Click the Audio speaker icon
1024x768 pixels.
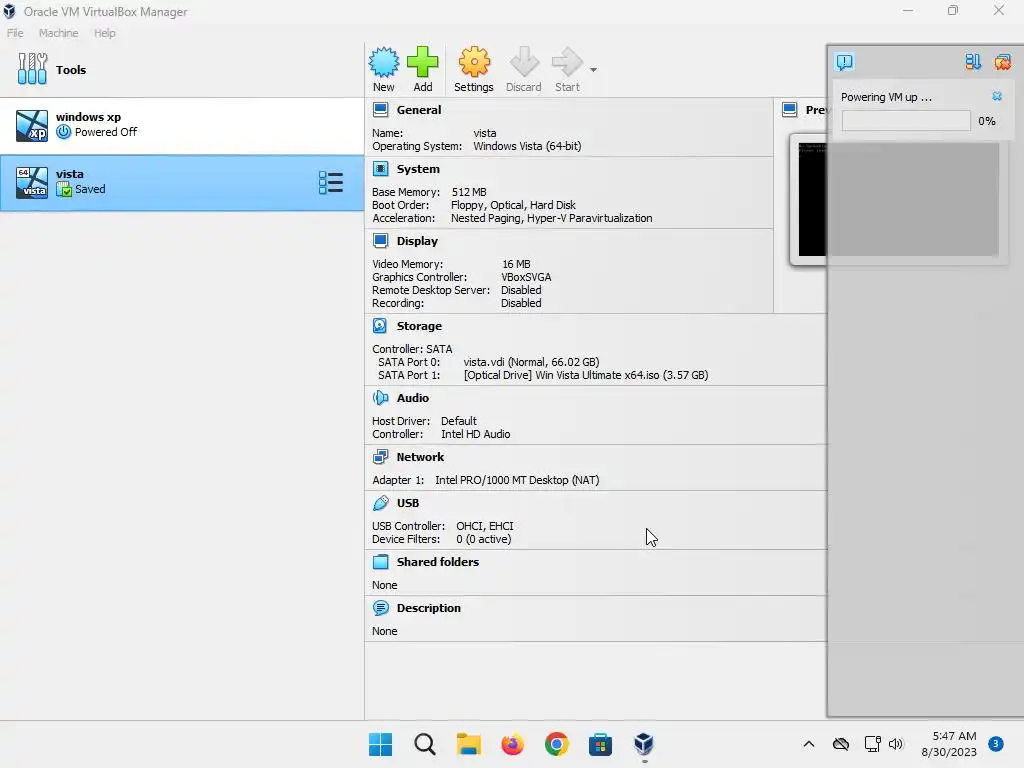click(380, 398)
